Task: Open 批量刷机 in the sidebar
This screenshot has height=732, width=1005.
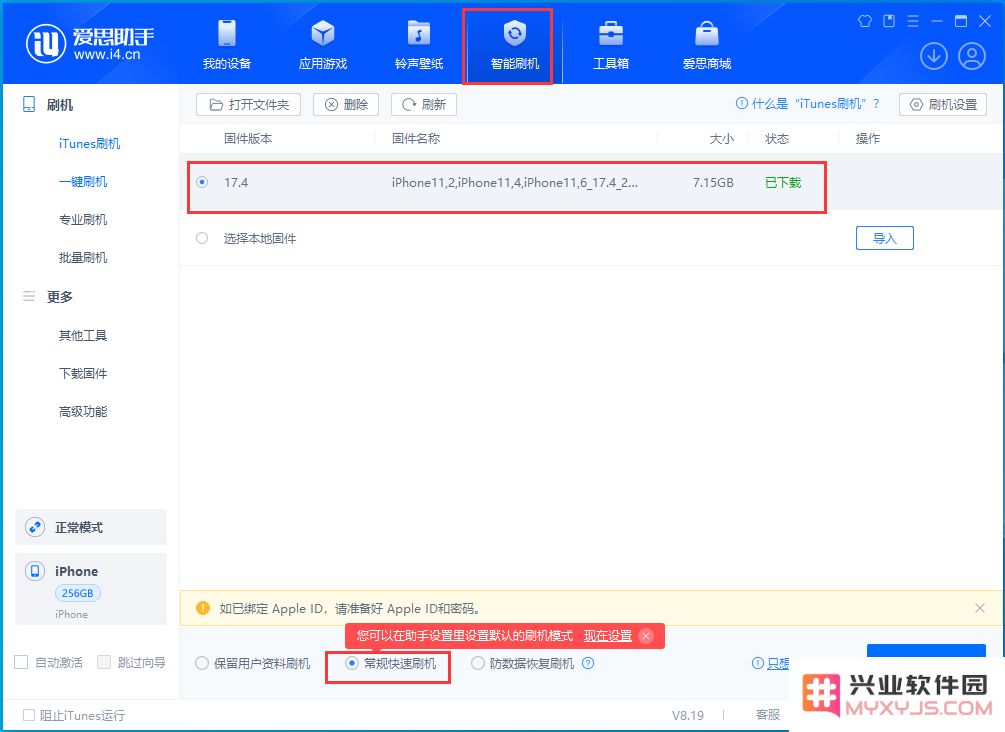Action: click(x=83, y=258)
